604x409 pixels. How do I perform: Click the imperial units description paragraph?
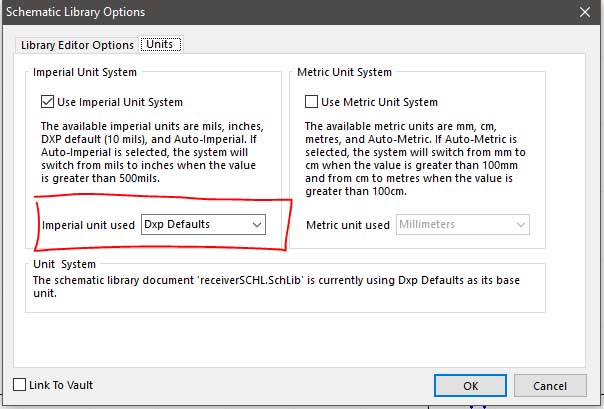tap(150, 152)
